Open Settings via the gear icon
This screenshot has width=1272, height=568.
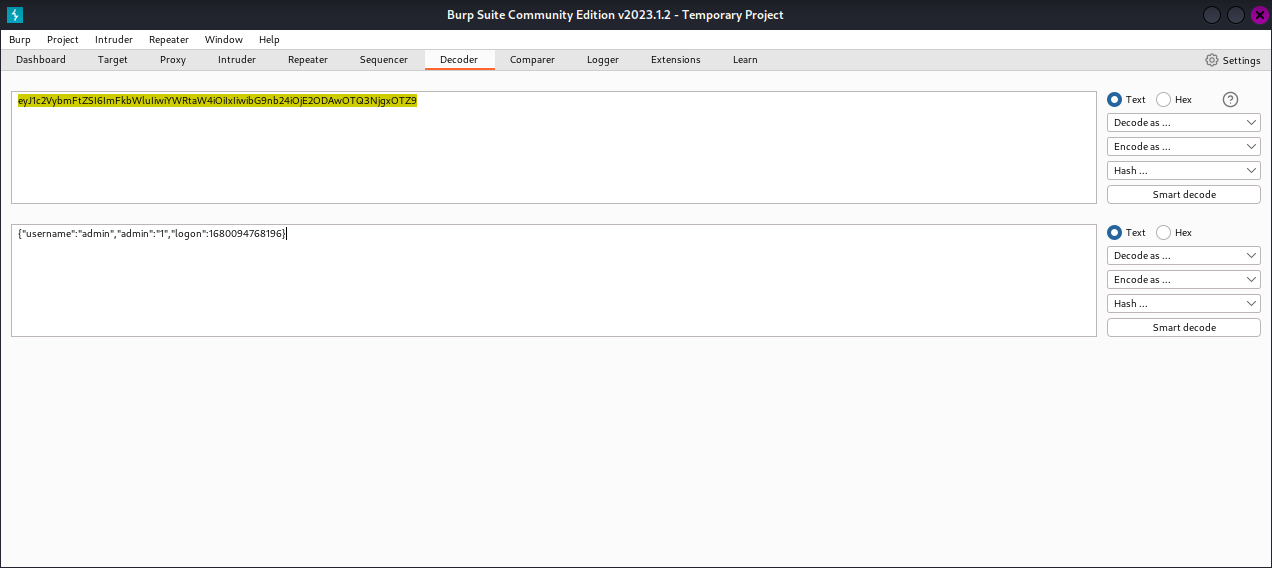click(x=1212, y=60)
